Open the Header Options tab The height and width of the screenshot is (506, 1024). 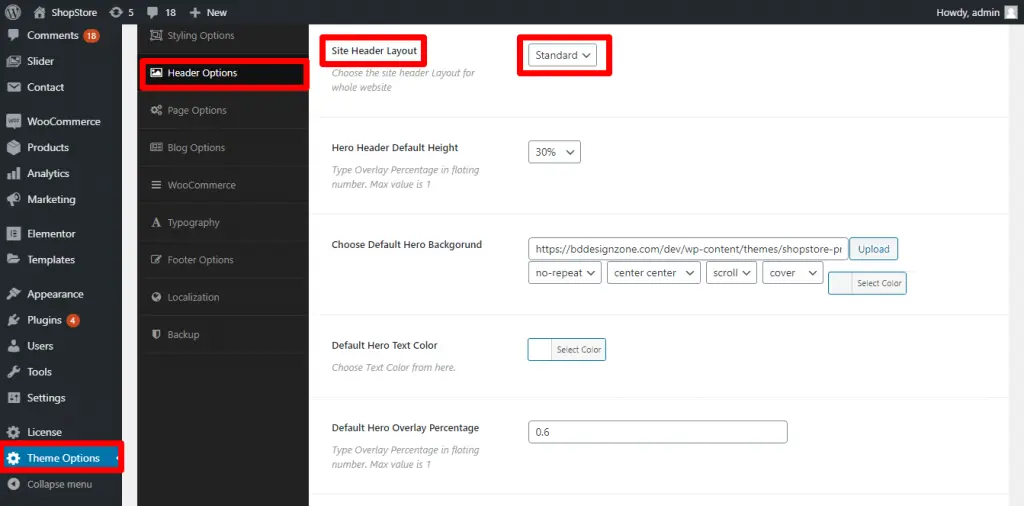tap(223, 73)
